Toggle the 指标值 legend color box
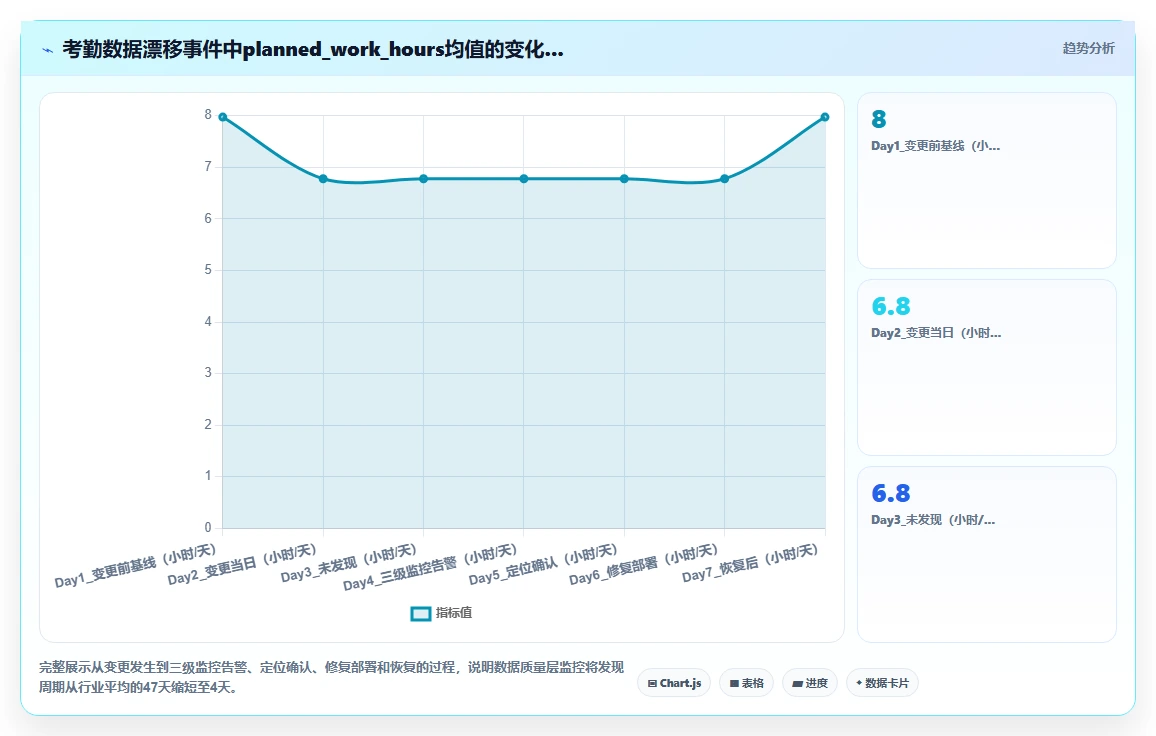1156x736 pixels. pyautogui.click(x=420, y=614)
